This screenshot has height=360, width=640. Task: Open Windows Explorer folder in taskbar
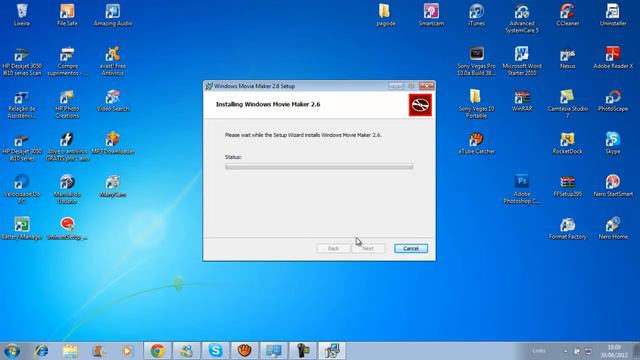coord(70,351)
